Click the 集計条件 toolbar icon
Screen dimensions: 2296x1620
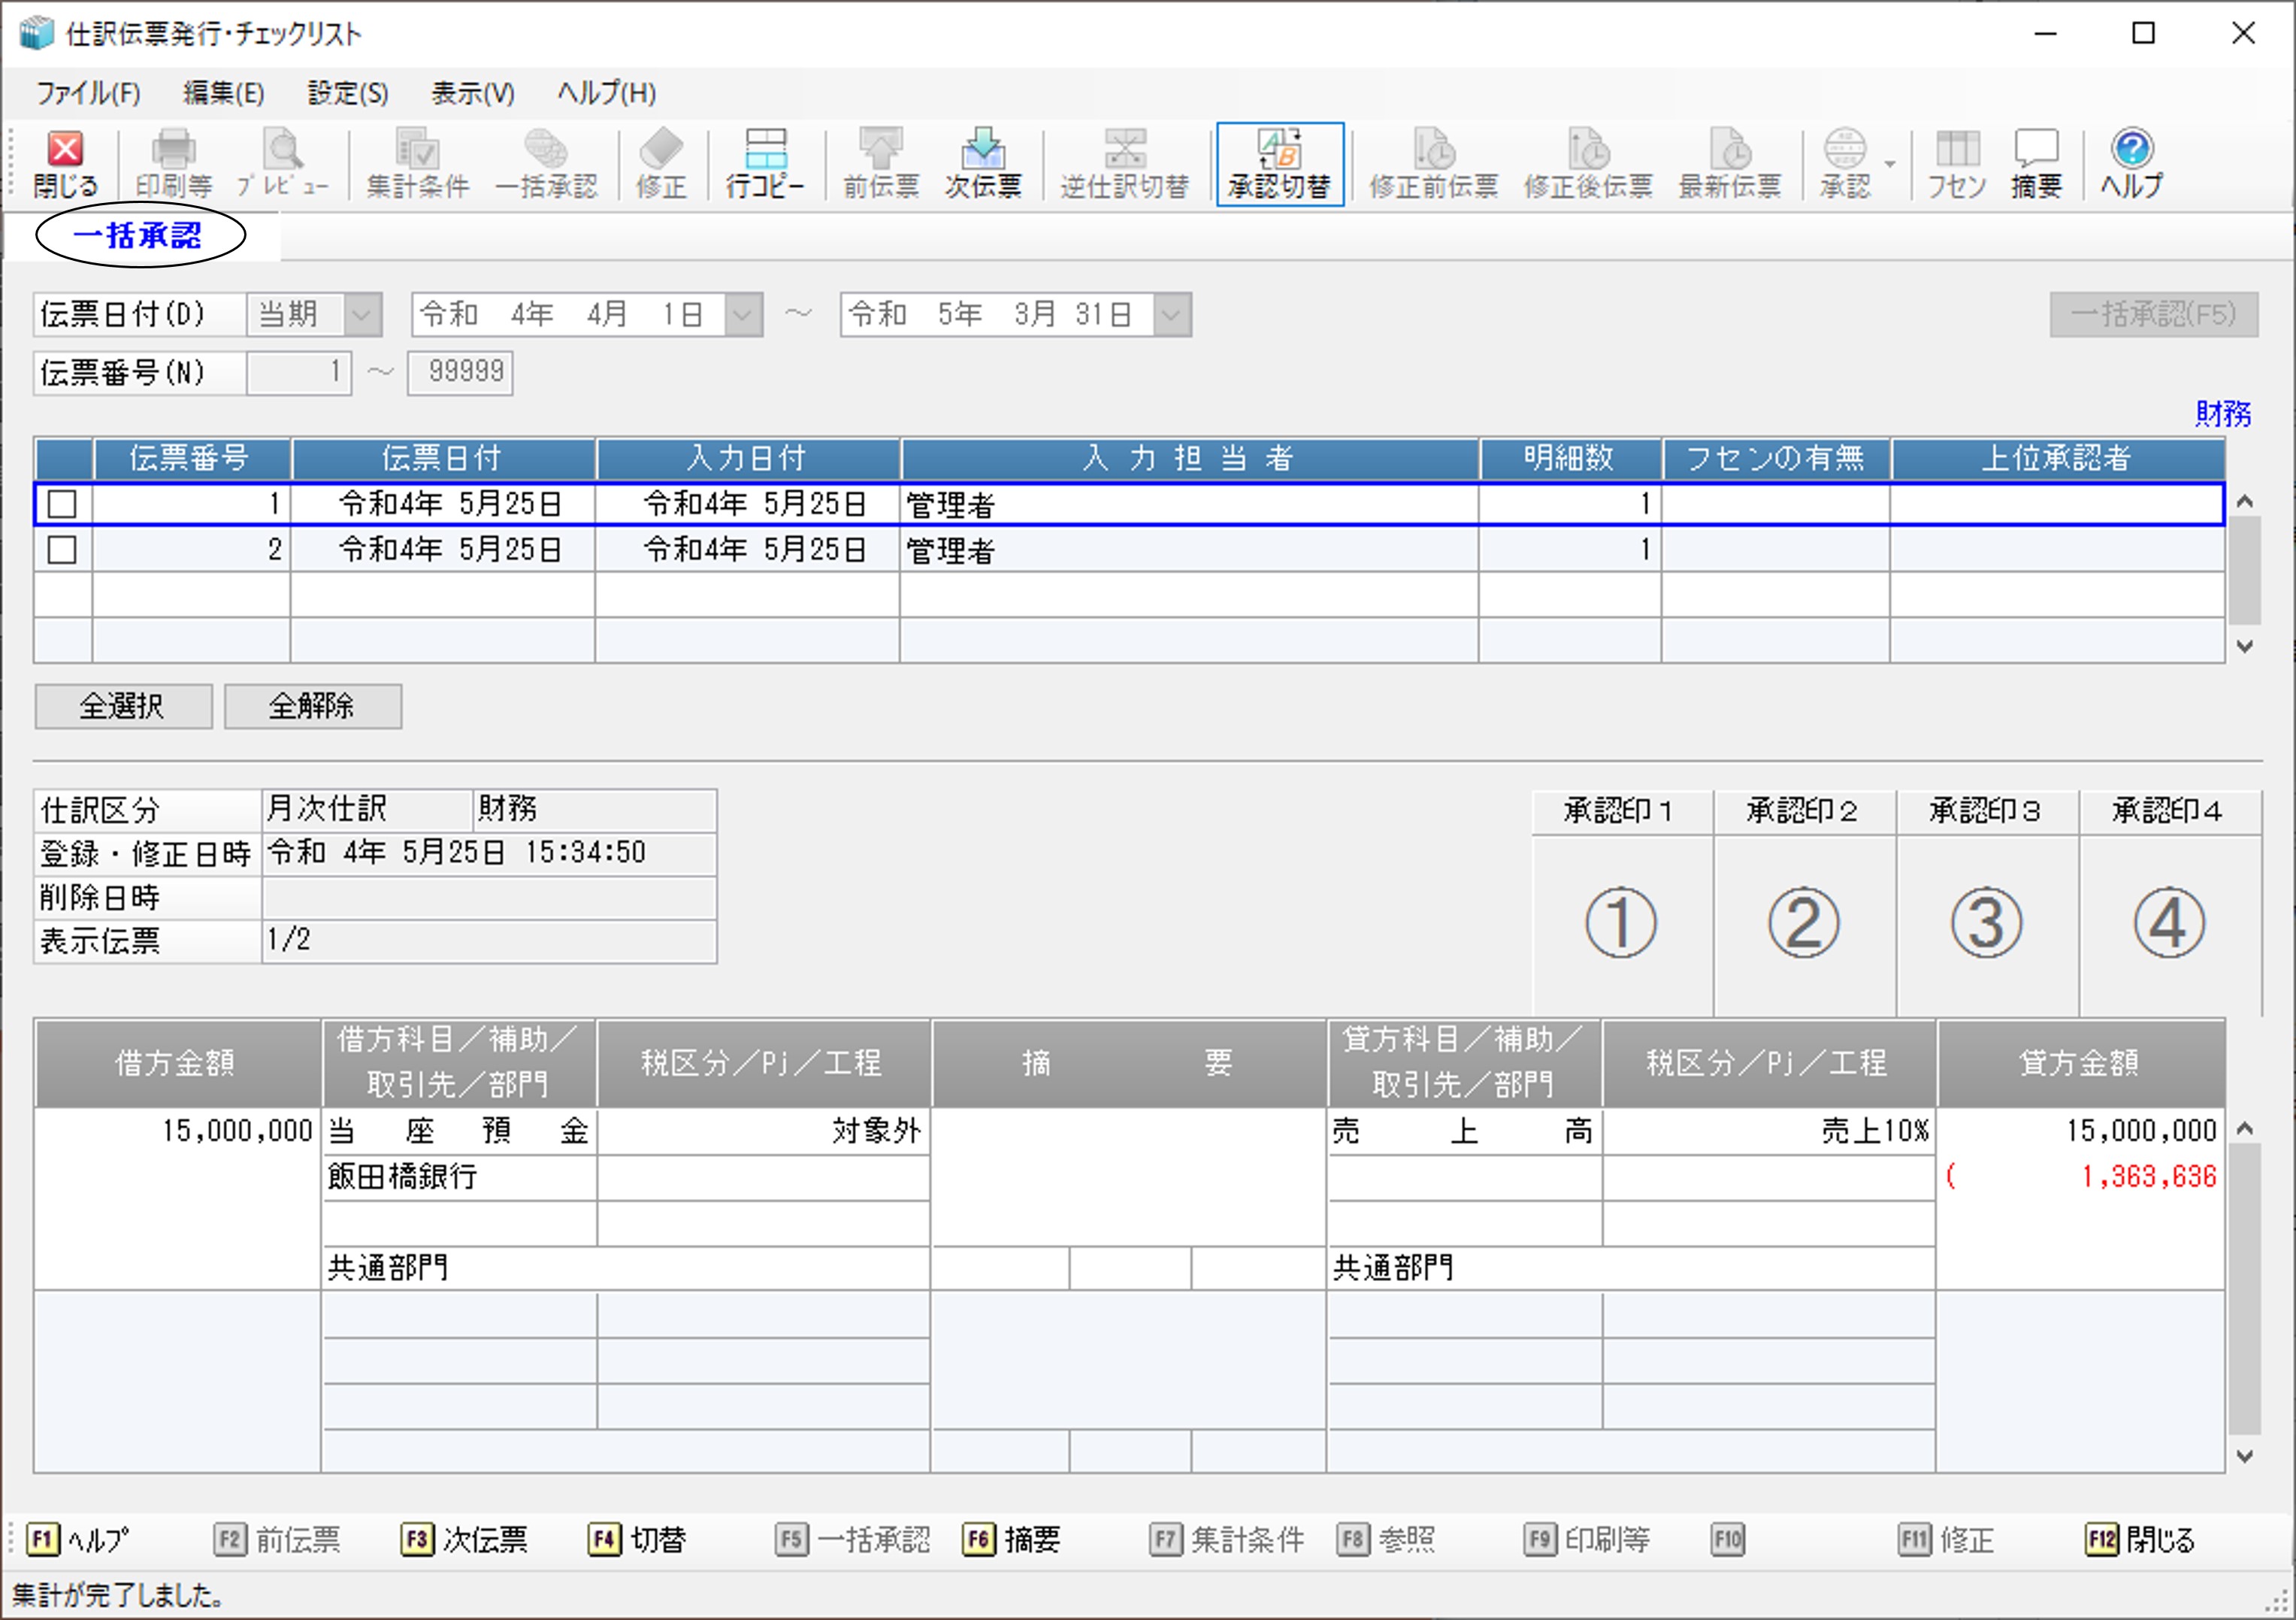[x=417, y=164]
